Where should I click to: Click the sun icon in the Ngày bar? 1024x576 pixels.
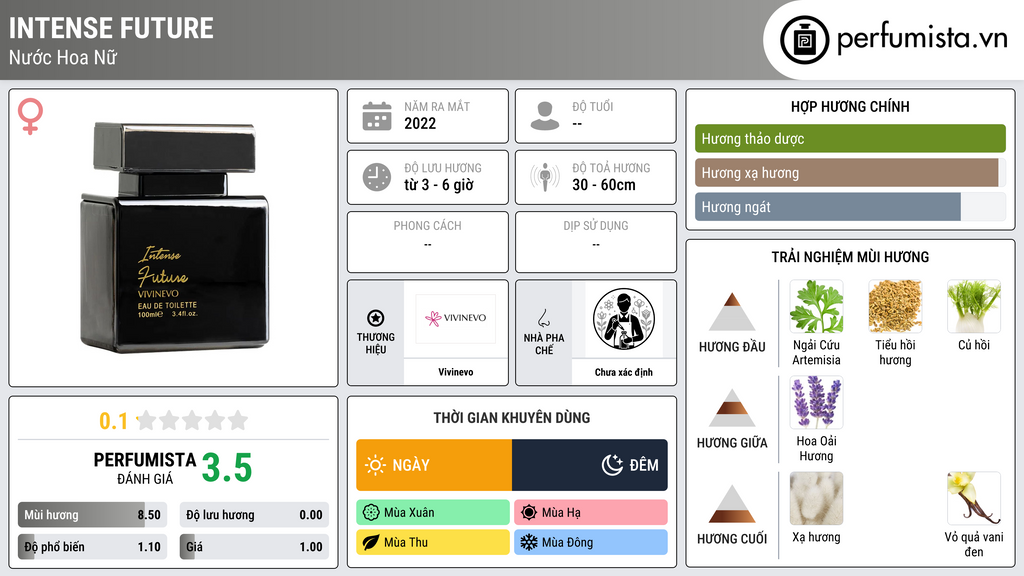[376, 465]
